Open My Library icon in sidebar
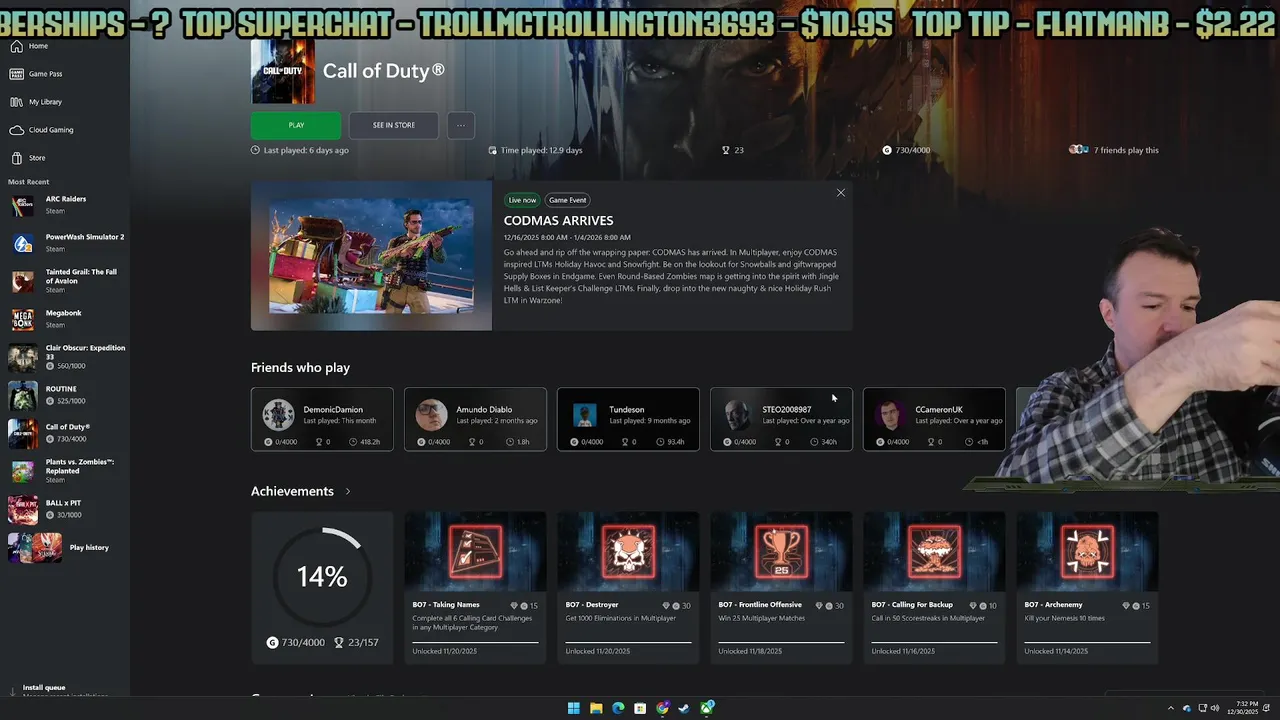The height and width of the screenshot is (720, 1280). 16,102
